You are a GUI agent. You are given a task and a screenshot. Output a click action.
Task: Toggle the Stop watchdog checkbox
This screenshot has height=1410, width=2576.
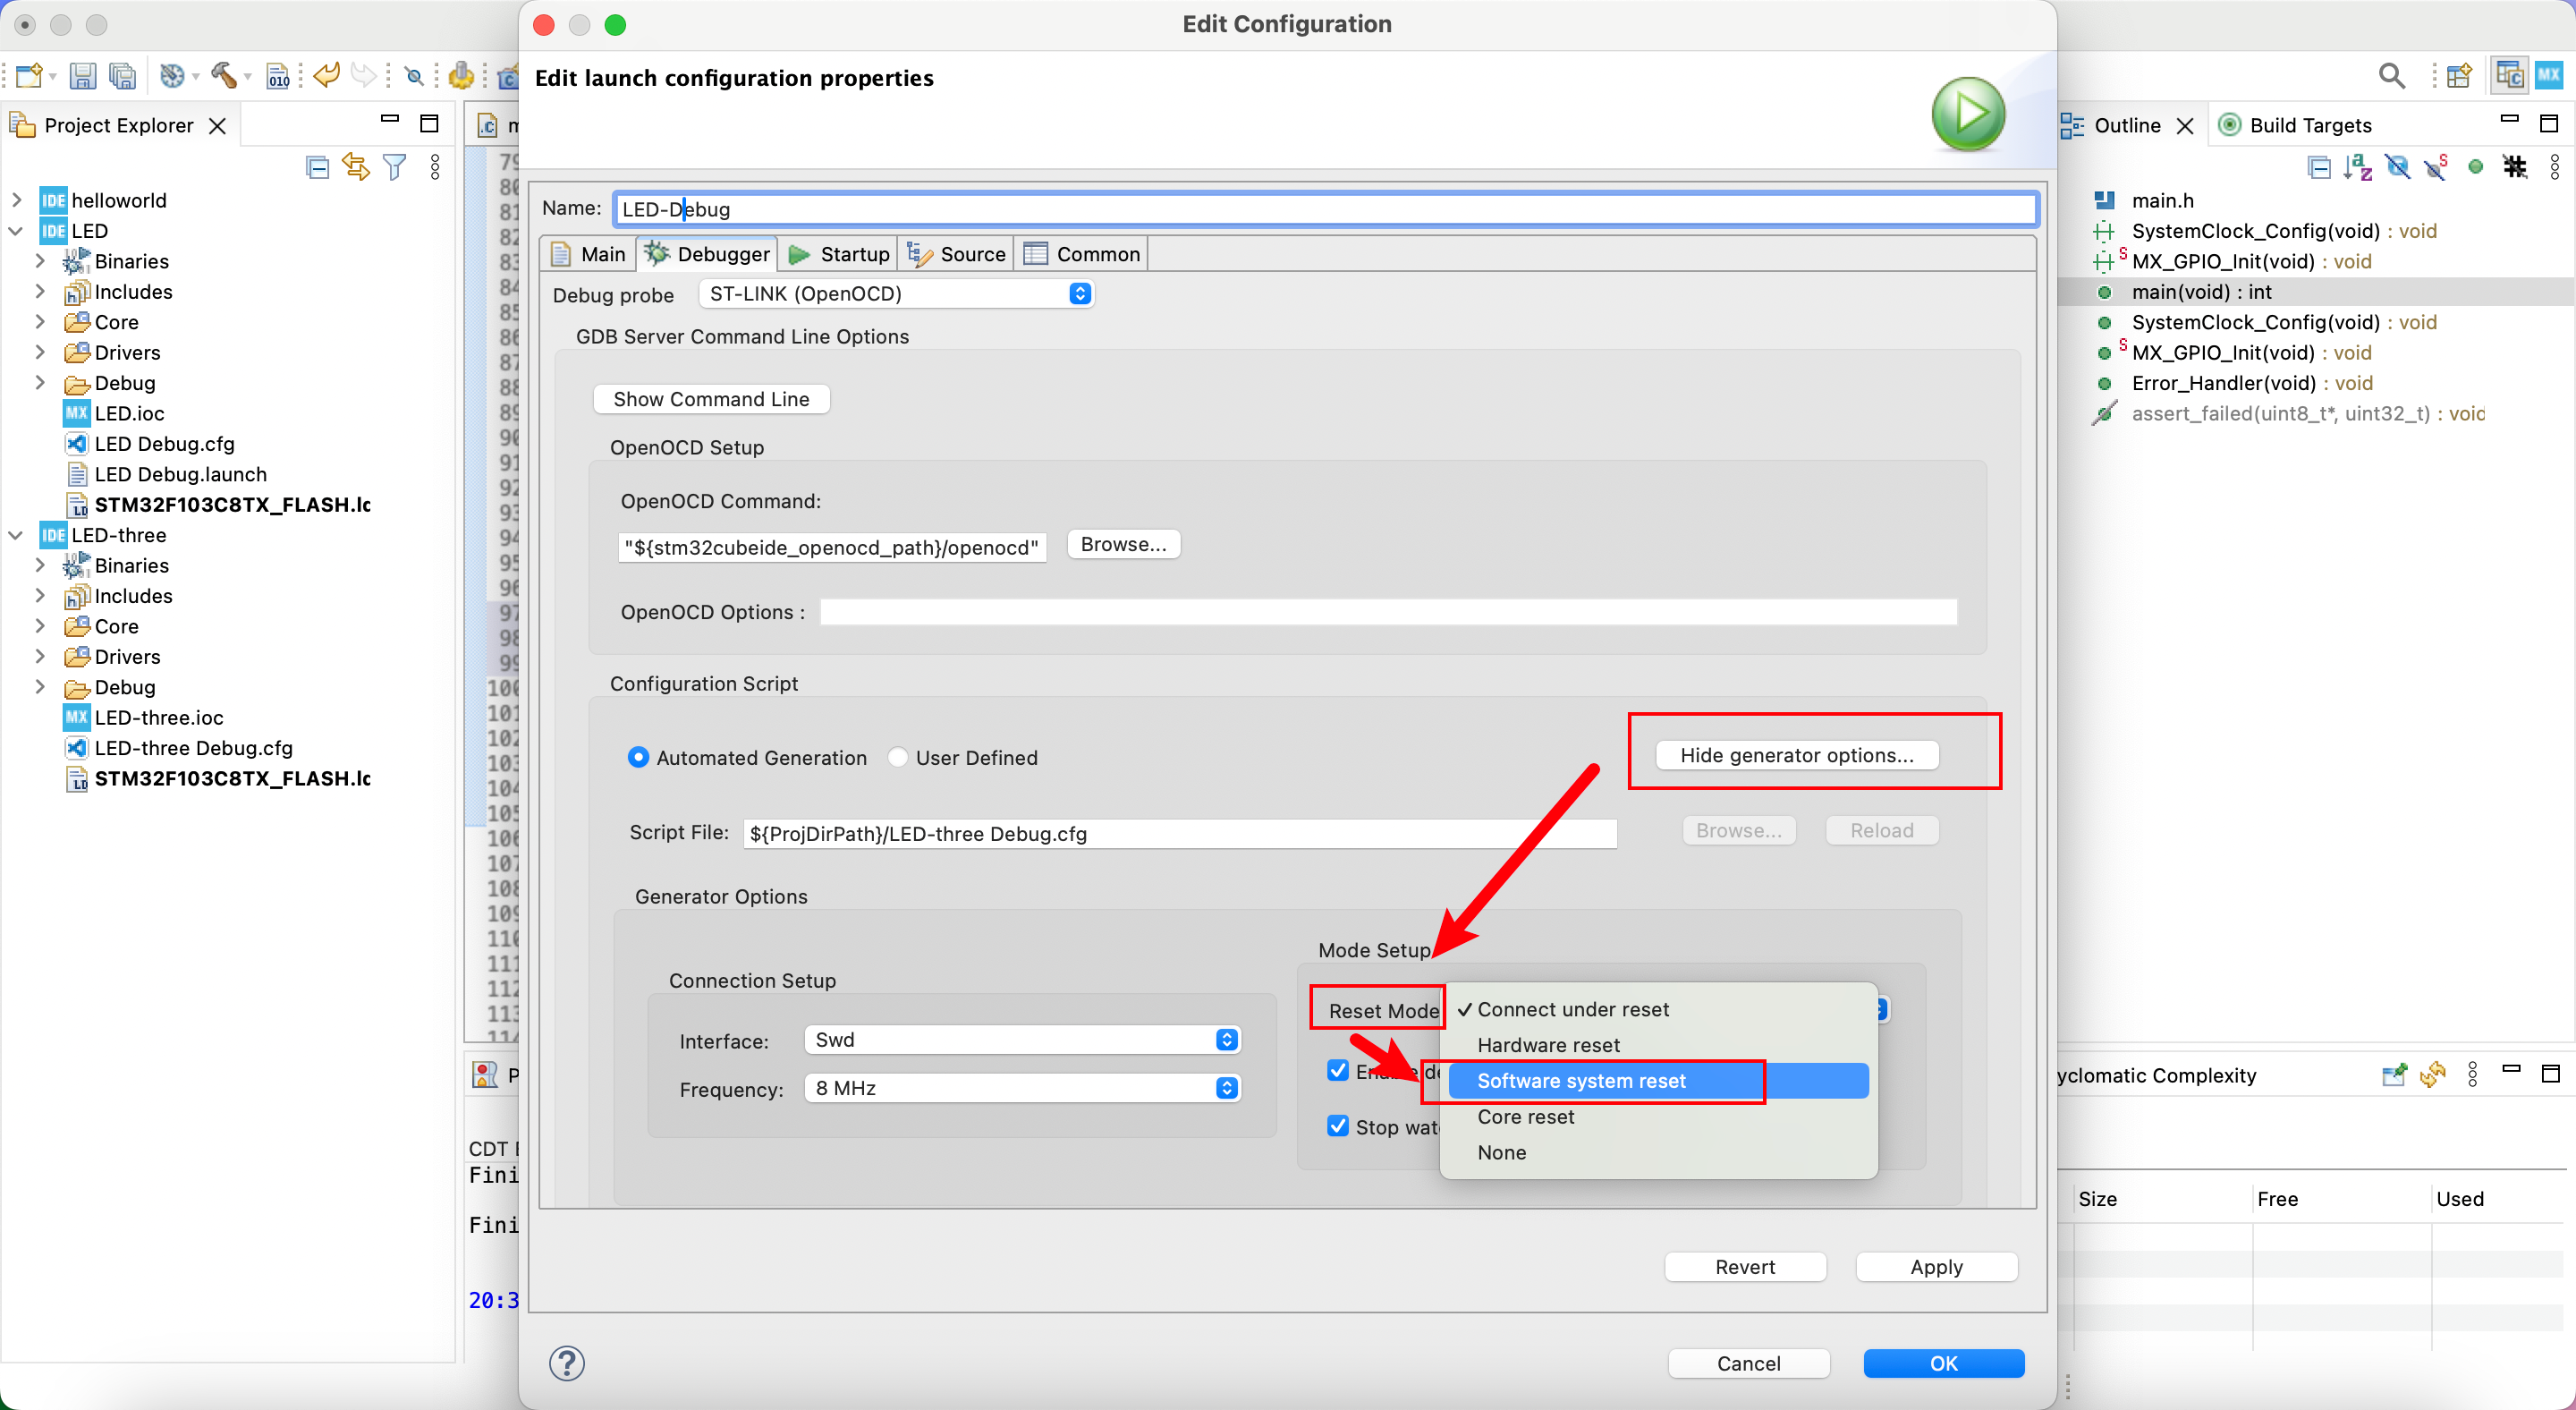1338,1125
